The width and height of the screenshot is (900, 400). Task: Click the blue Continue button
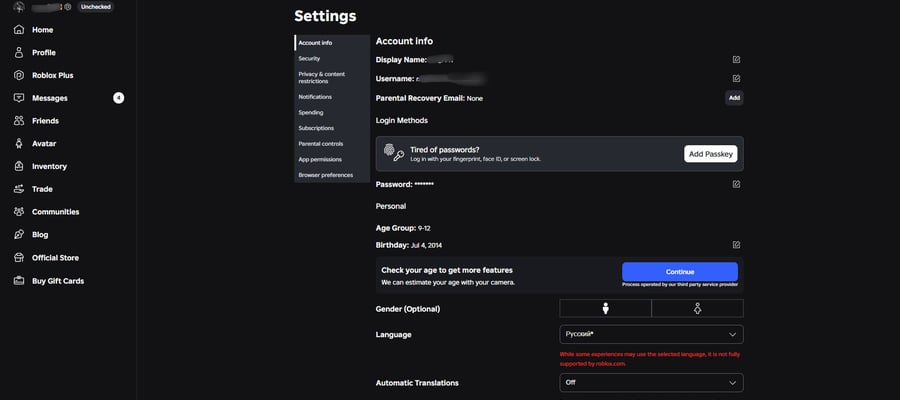click(680, 272)
